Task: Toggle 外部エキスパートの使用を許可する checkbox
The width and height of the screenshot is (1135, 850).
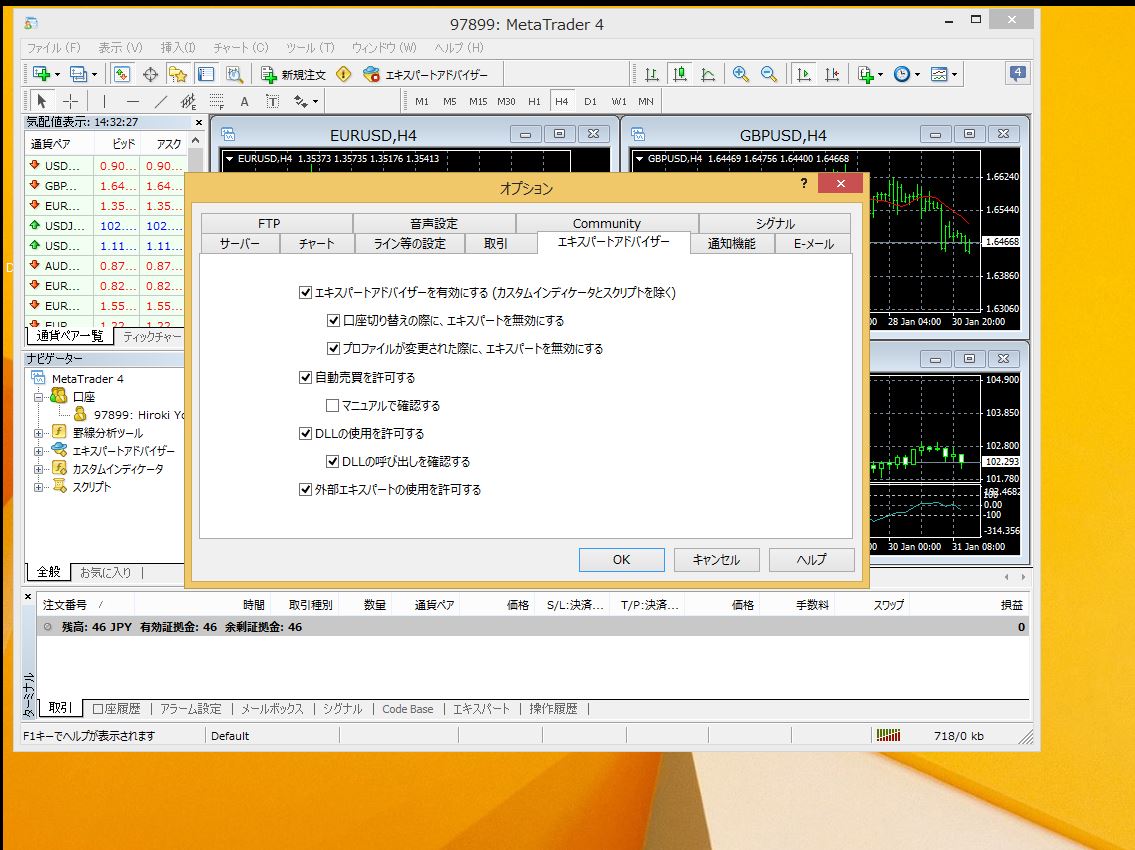Action: point(305,489)
